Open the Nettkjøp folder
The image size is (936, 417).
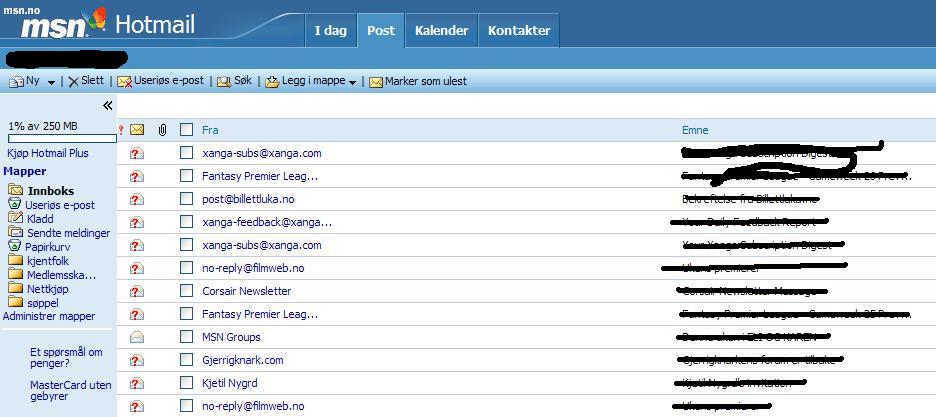click(x=48, y=289)
